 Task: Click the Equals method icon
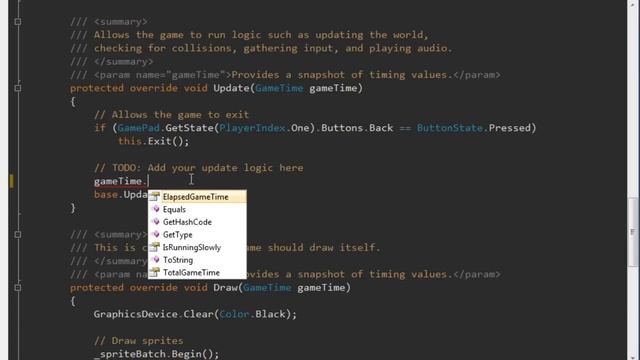point(155,209)
